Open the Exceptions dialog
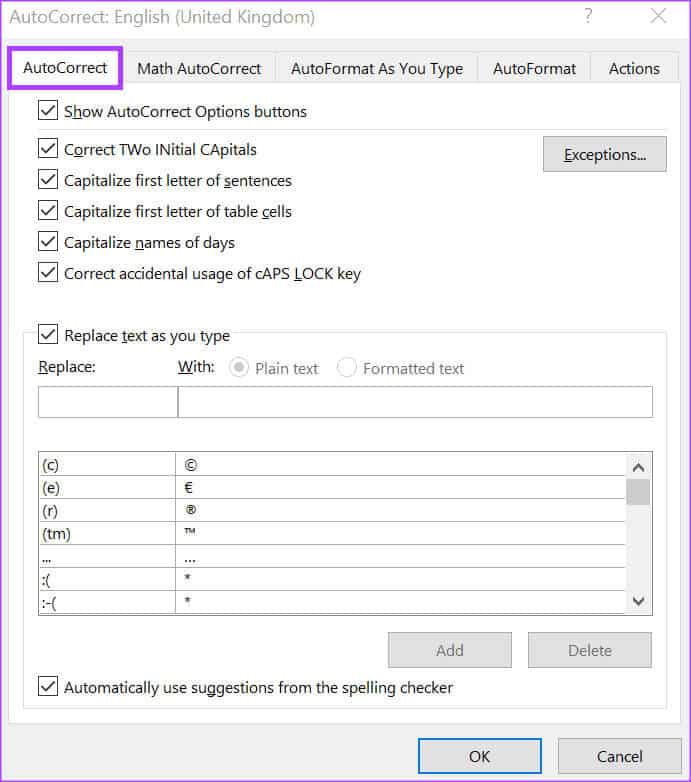This screenshot has height=782, width=691. pyautogui.click(x=604, y=154)
